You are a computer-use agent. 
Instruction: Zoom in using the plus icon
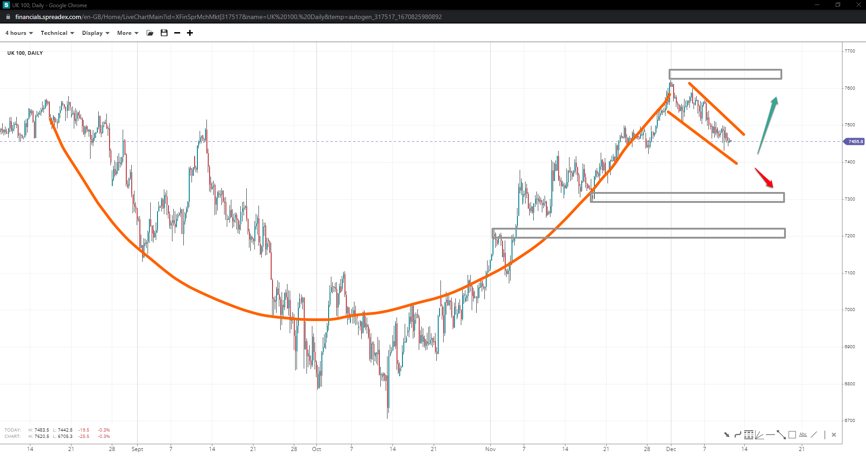190,33
